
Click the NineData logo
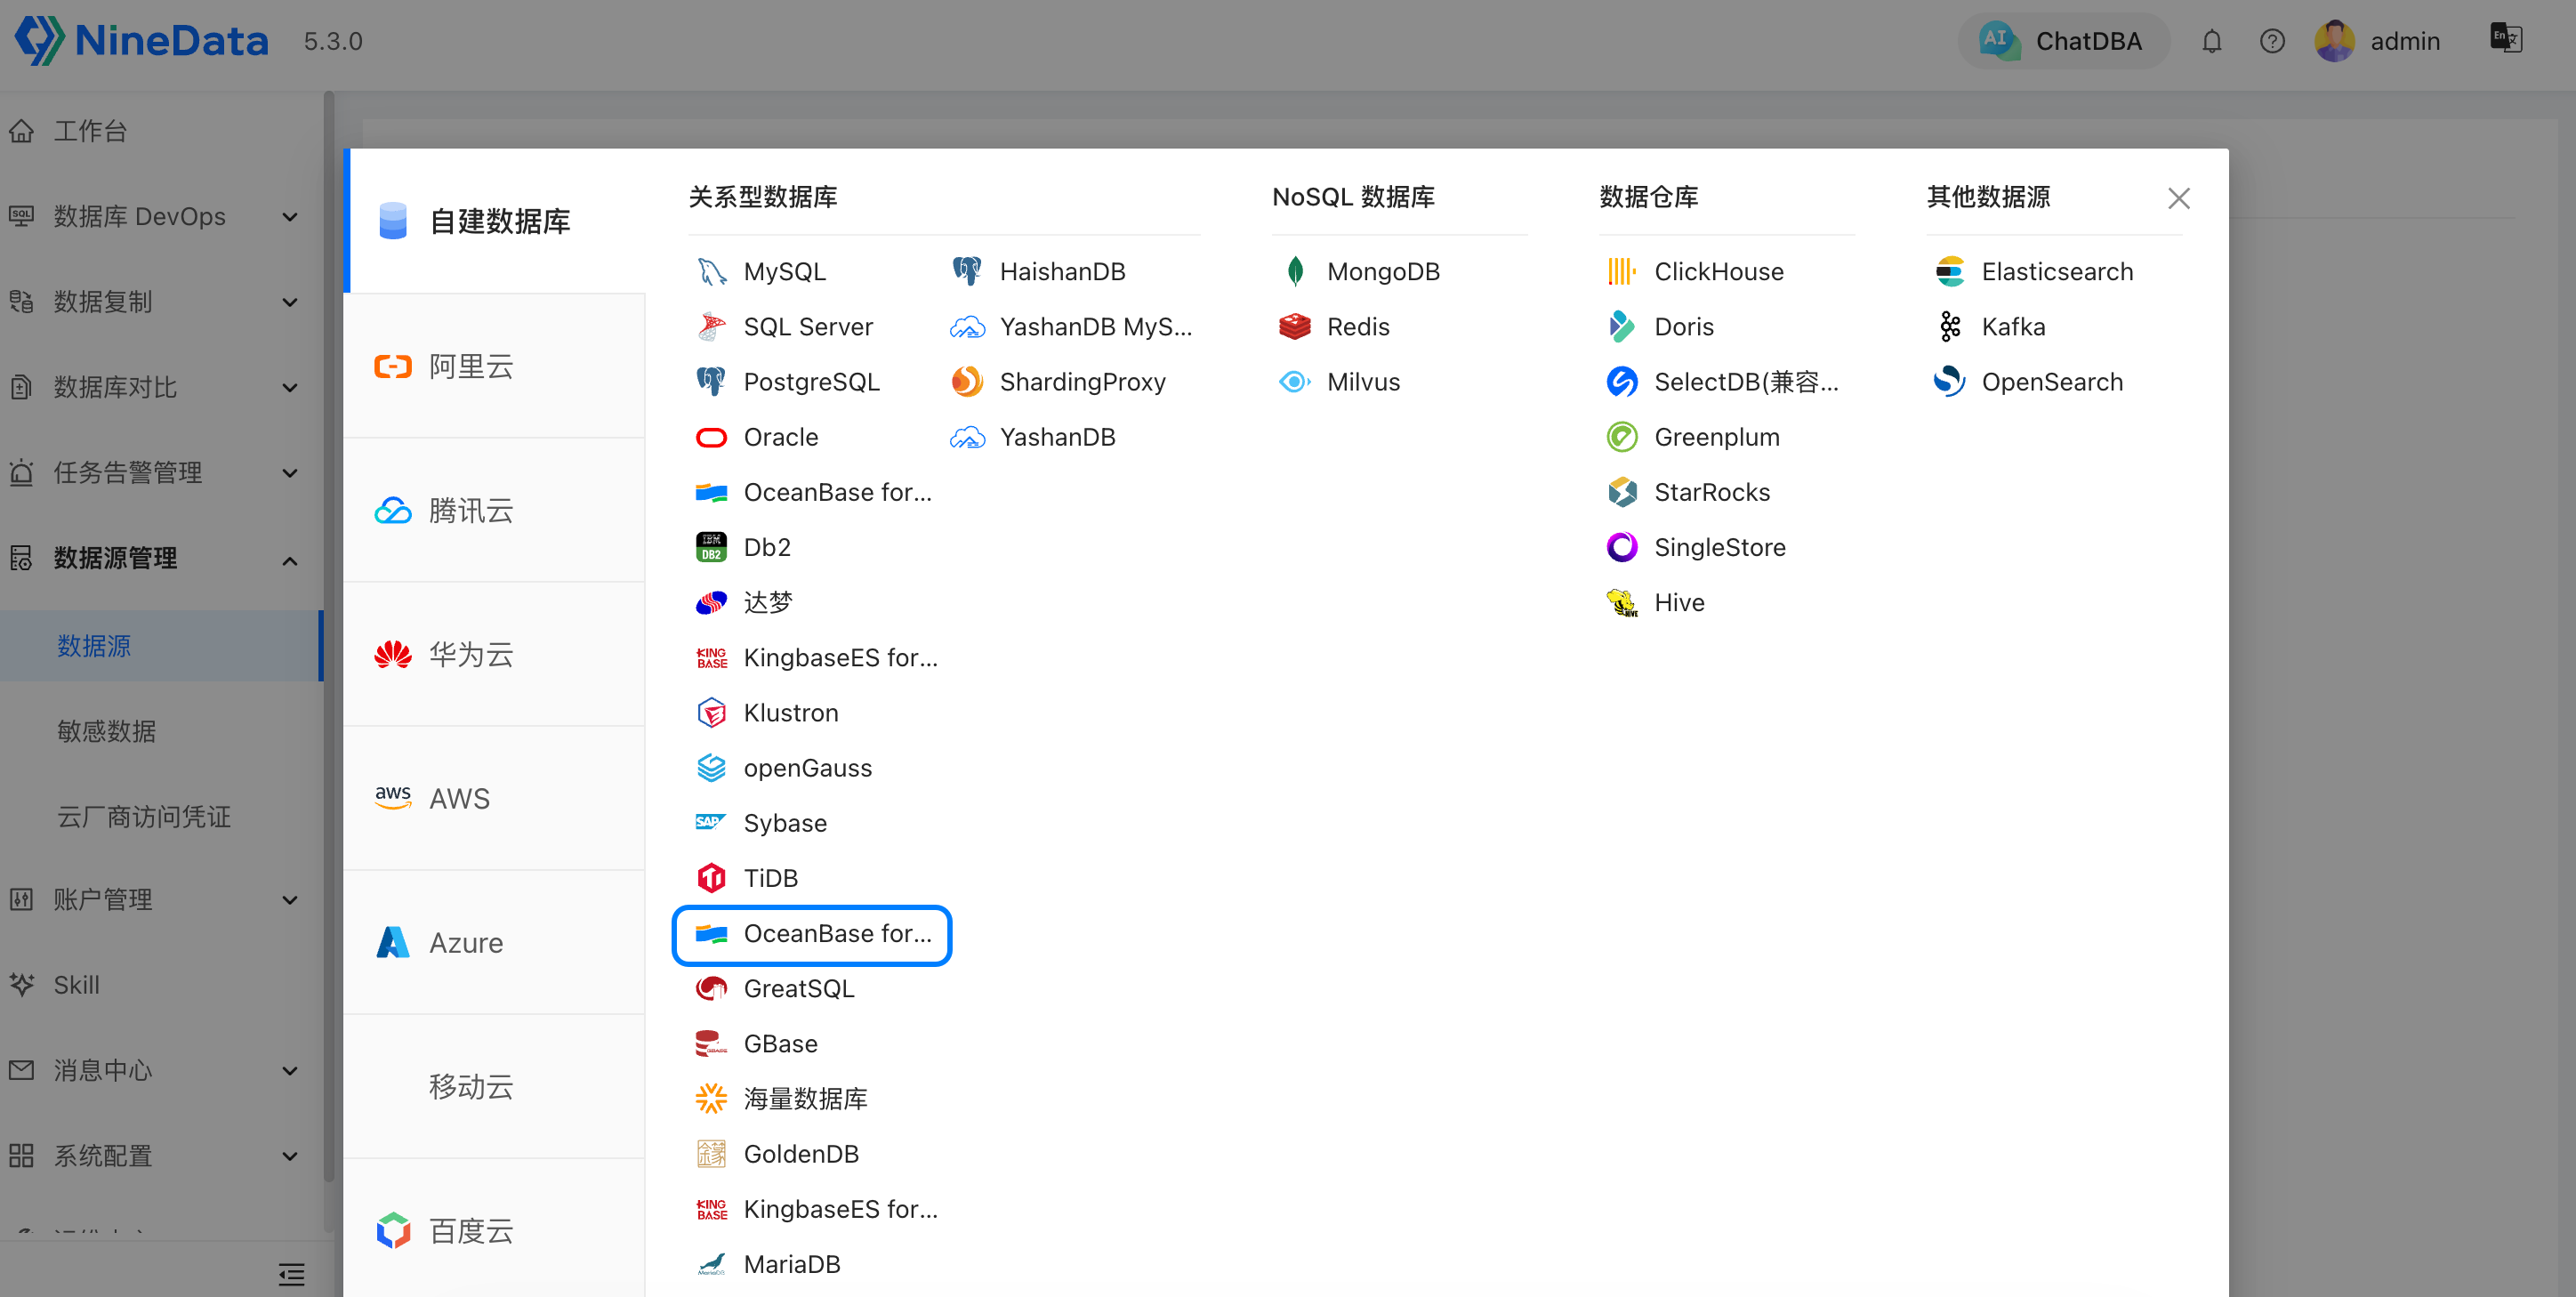click(x=141, y=41)
